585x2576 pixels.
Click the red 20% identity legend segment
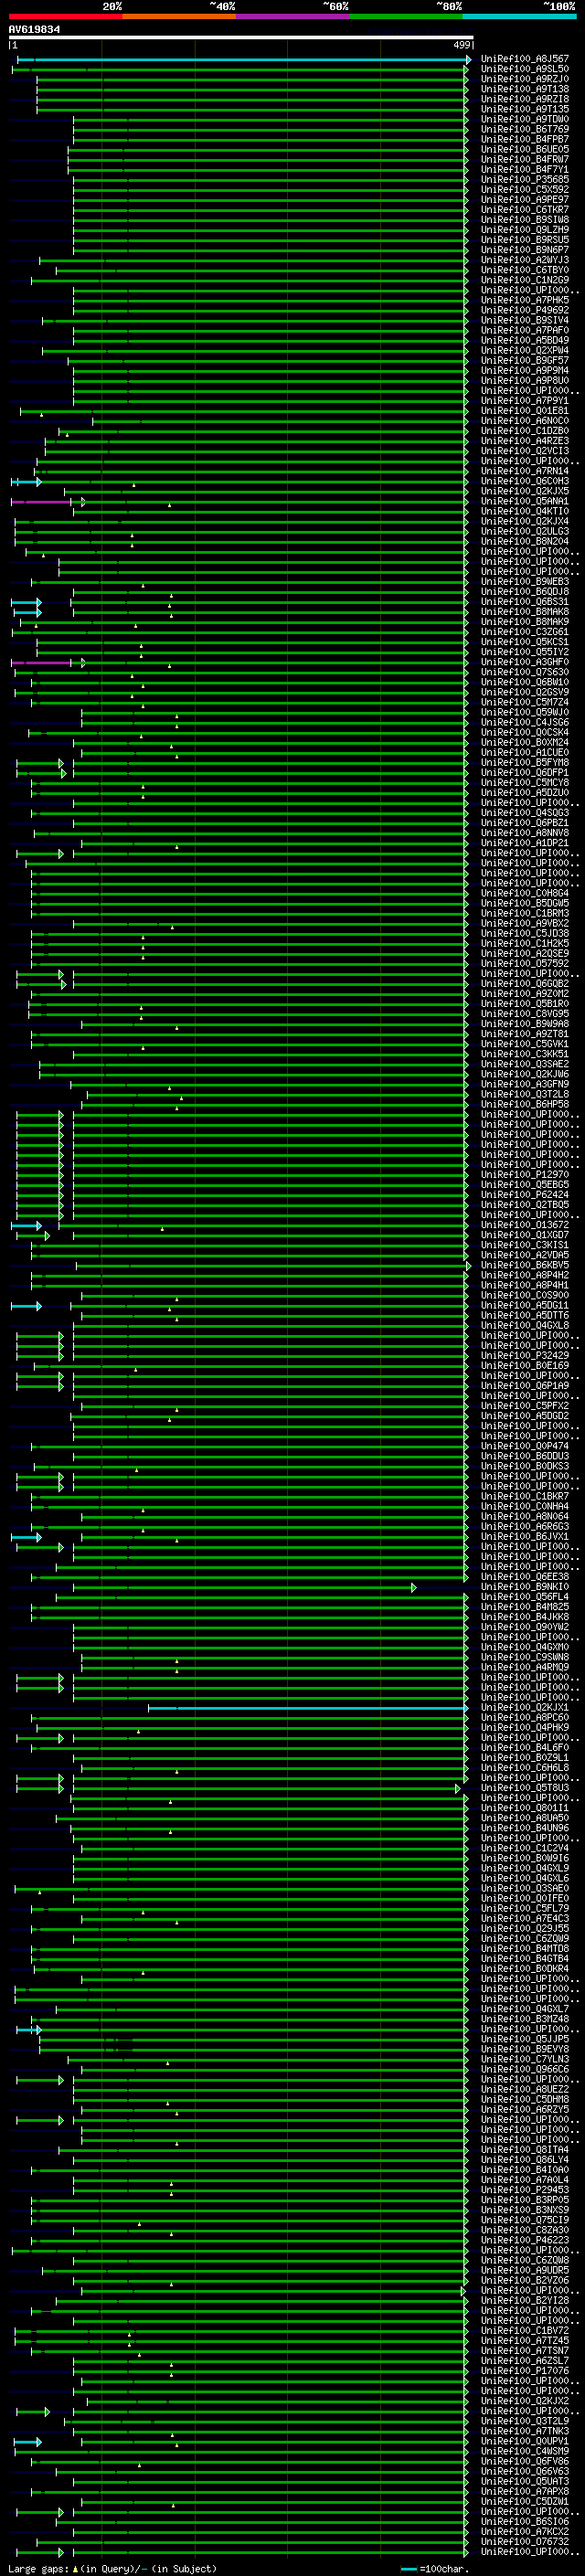coord(65,16)
